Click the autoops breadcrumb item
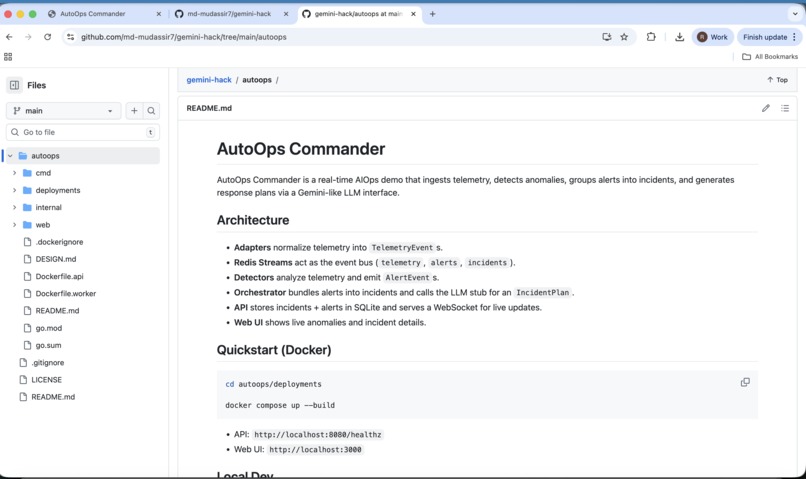The width and height of the screenshot is (806, 479). (x=257, y=80)
